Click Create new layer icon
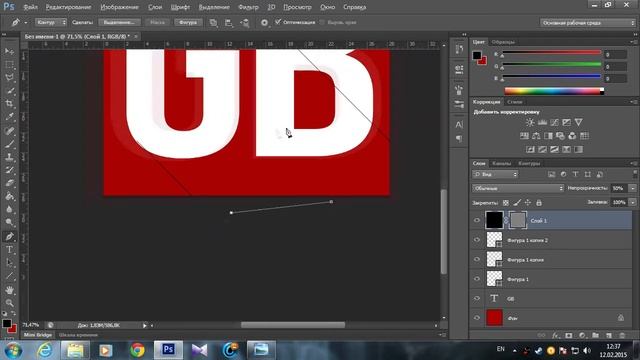This screenshot has width=640, height=360. point(609,336)
